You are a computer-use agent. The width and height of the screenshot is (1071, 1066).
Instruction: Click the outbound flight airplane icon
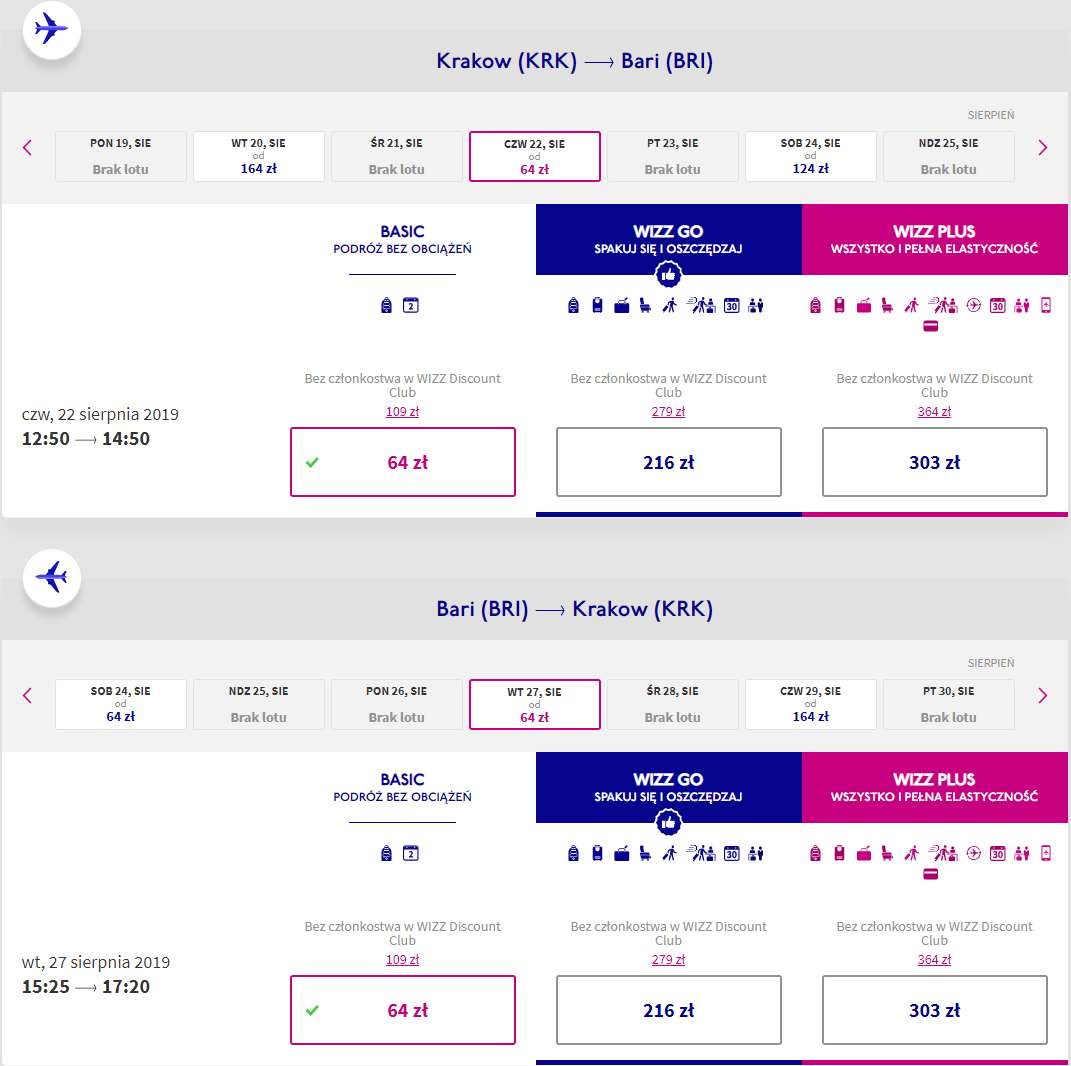pyautogui.click(x=51, y=29)
